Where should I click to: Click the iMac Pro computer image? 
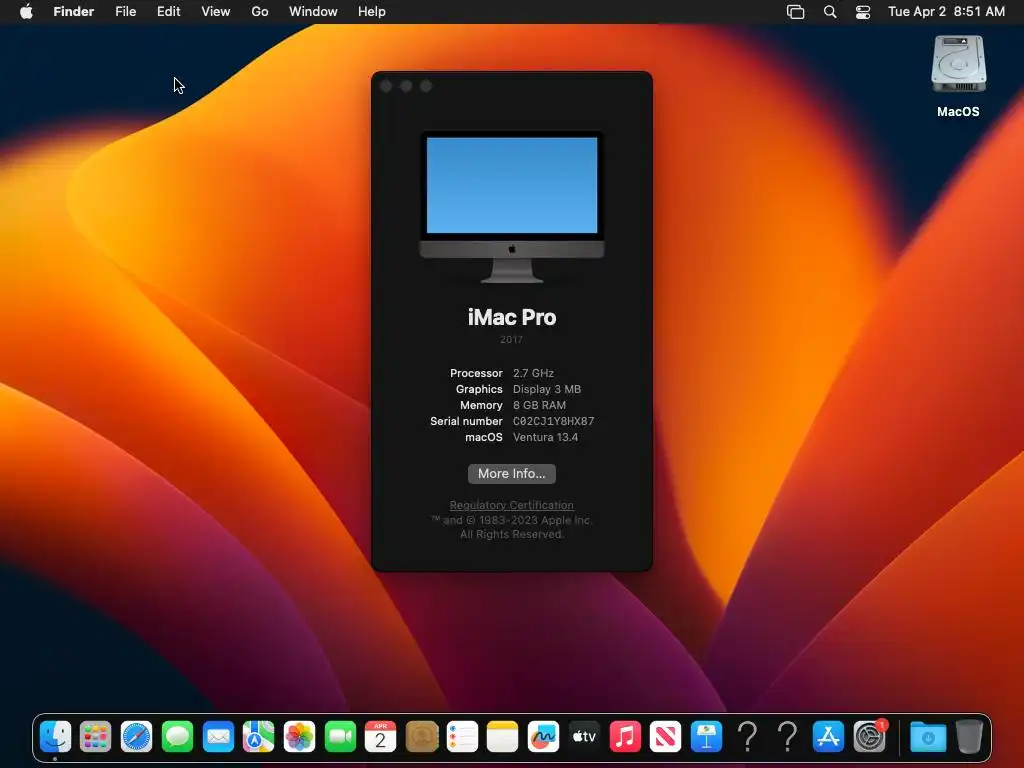tap(512, 207)
